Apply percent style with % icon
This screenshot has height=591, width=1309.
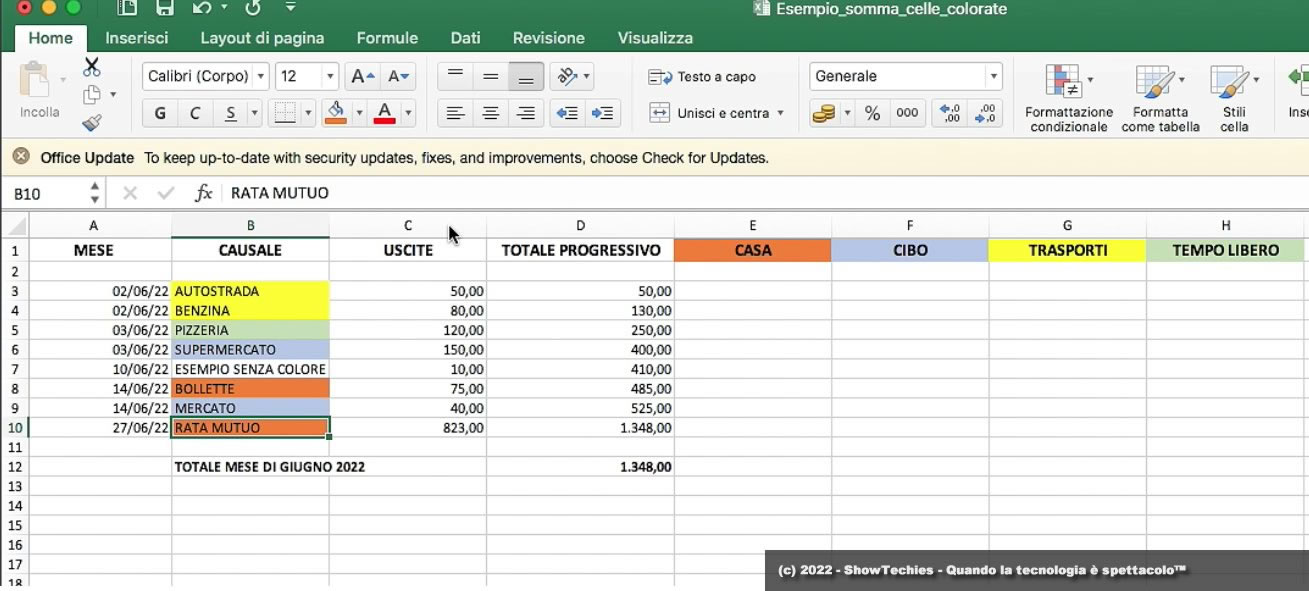(873, 113)
